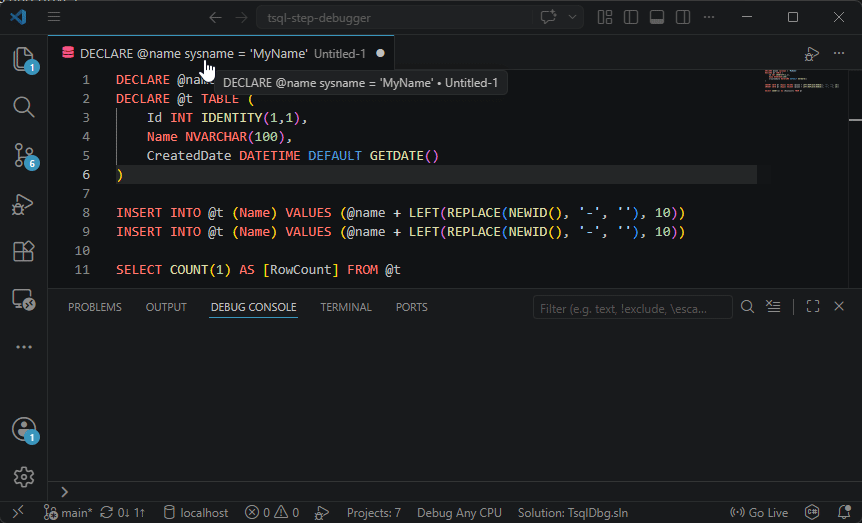Open the Extensions view
Image resolution: width=862 pixels, height=523 pixels.
click(24, 251)
